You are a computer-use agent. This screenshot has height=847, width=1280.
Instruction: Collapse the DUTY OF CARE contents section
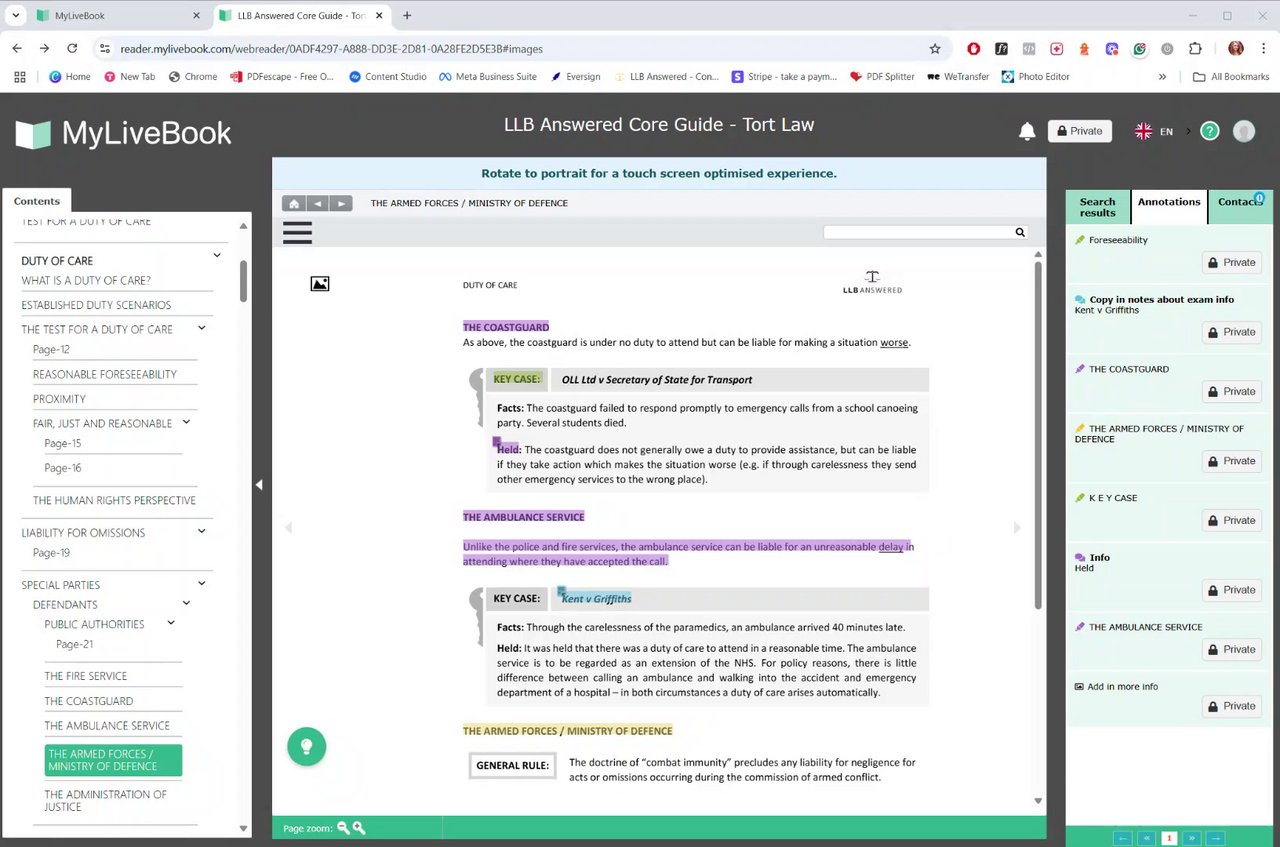217,256
